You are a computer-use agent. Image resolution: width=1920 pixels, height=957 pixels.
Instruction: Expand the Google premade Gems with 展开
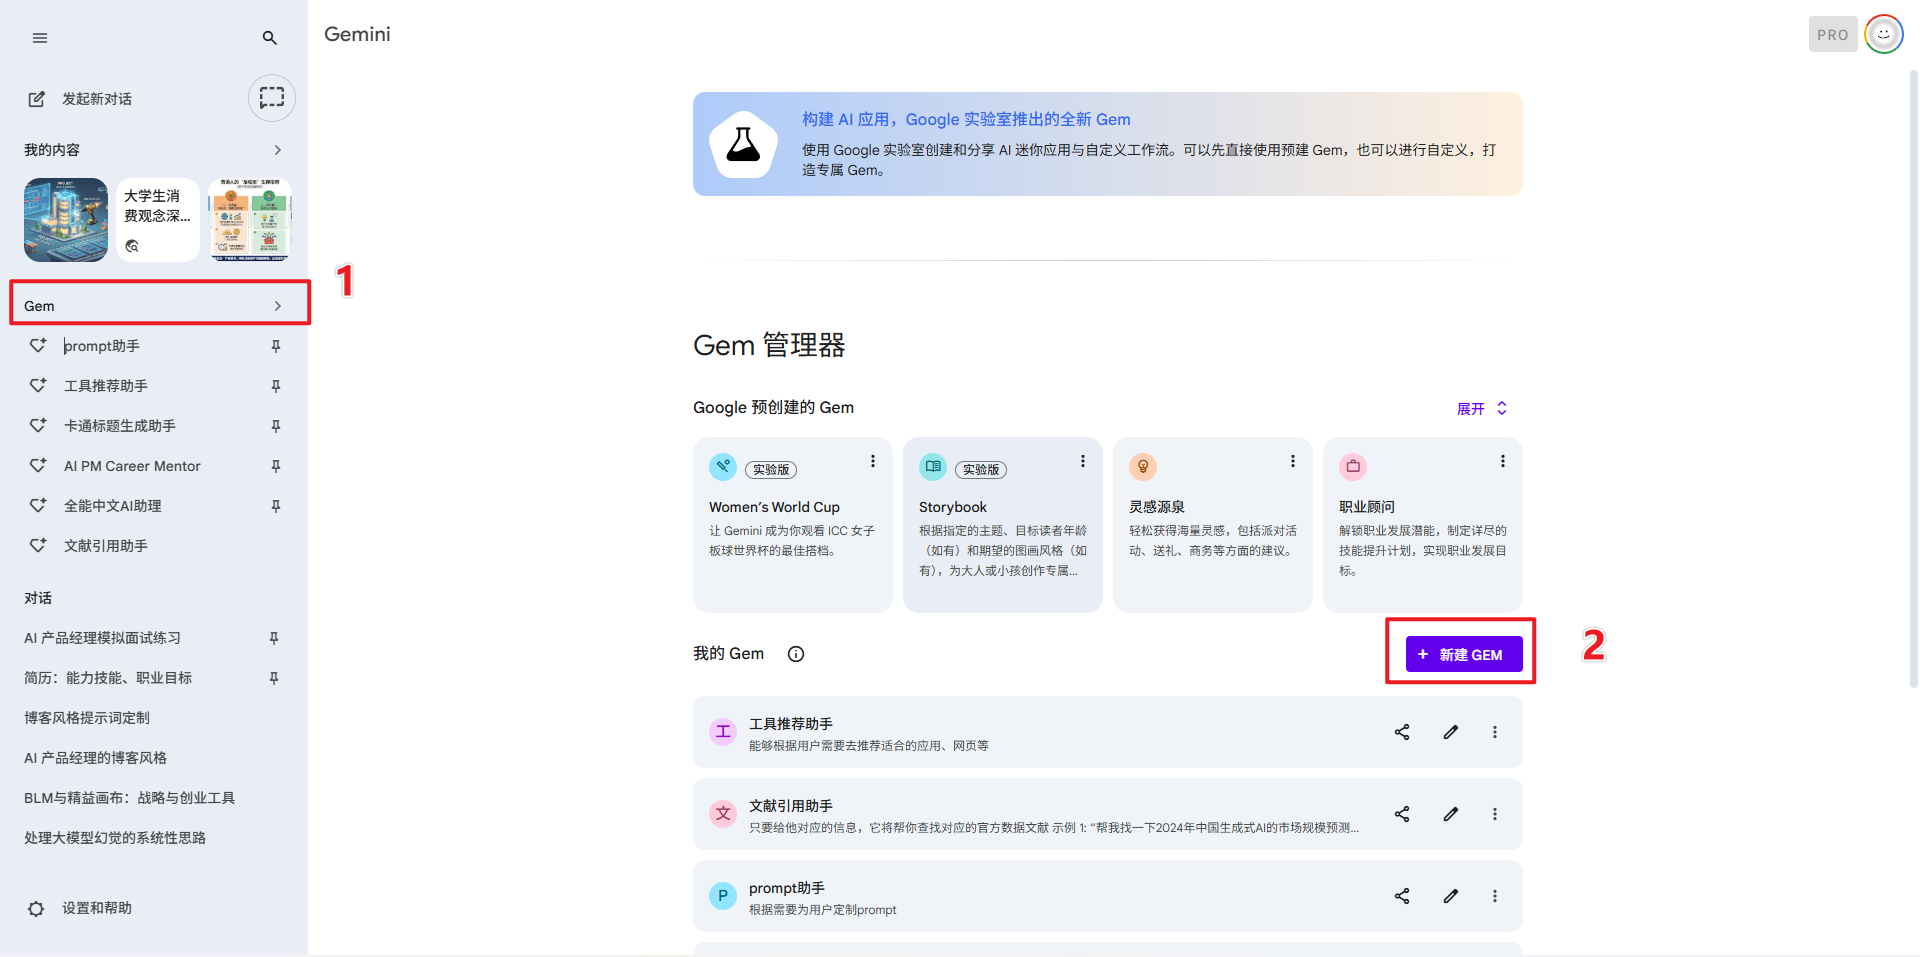[1482, 408]
